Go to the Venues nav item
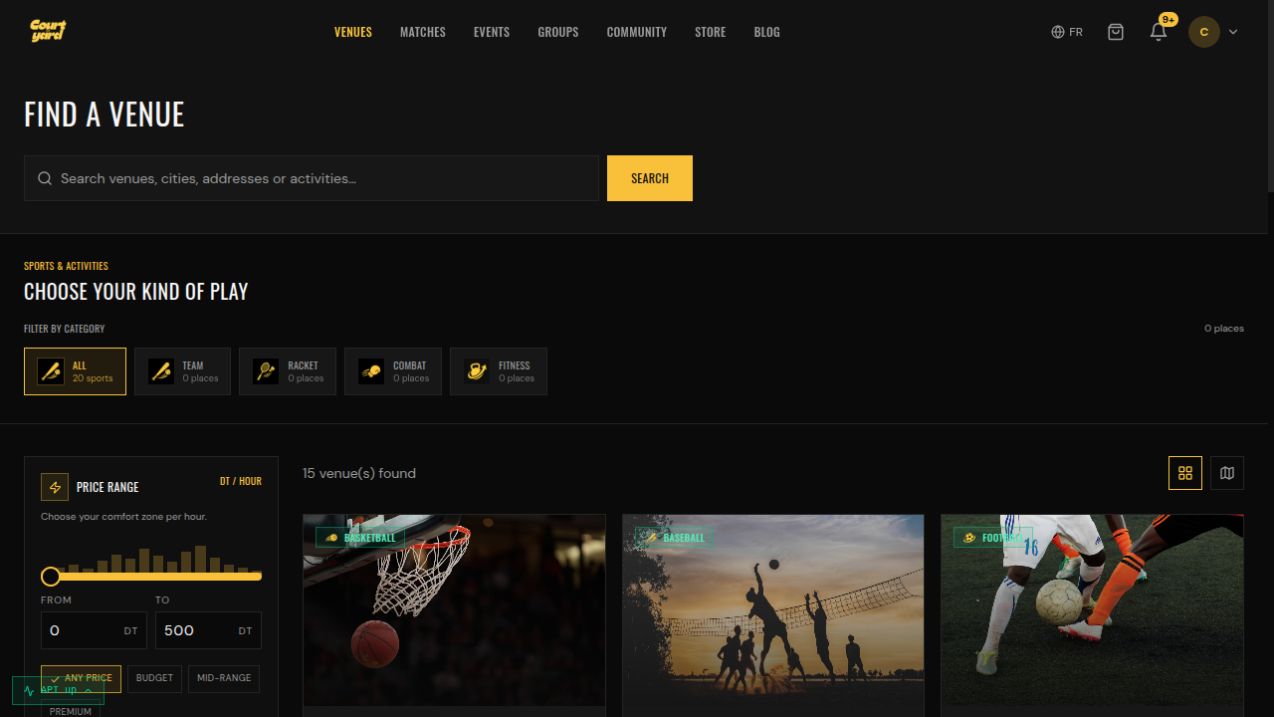The height and width of the screenshot is (717, 1274). (x=353, y=32)
